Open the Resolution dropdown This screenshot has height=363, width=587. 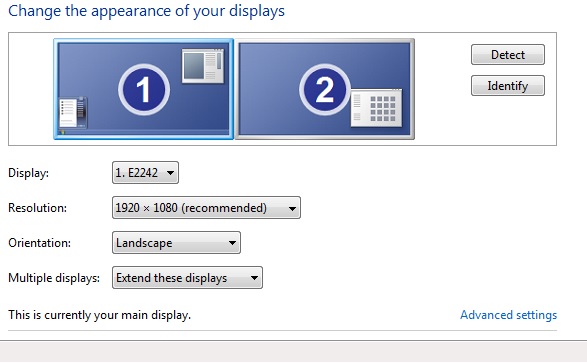pos(206,207)
